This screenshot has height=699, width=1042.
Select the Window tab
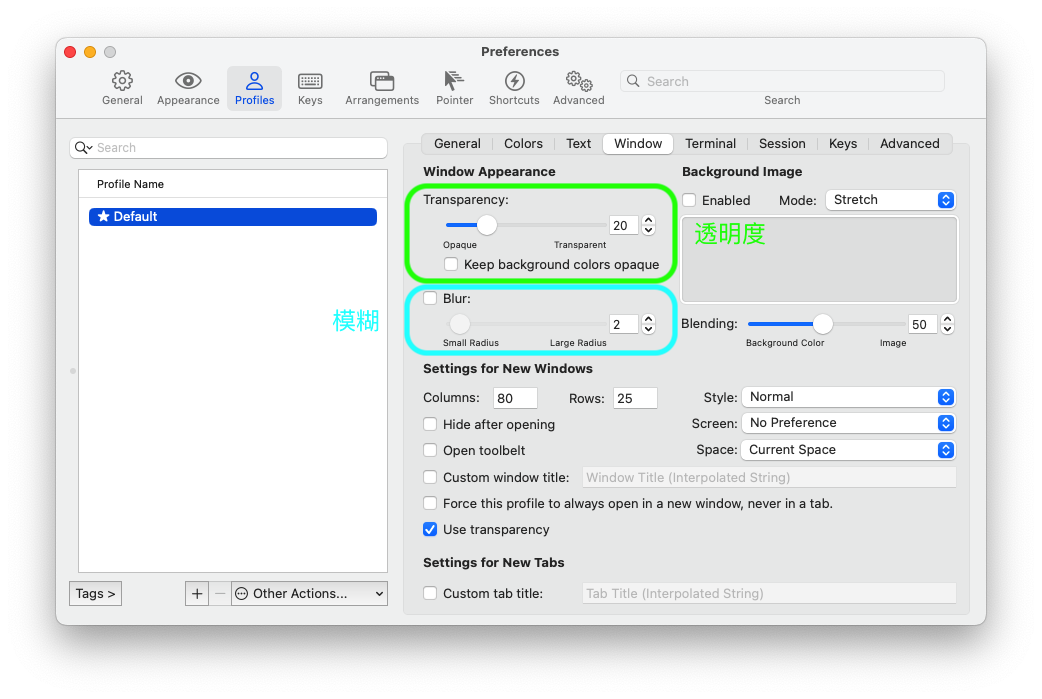coord(638,144)
